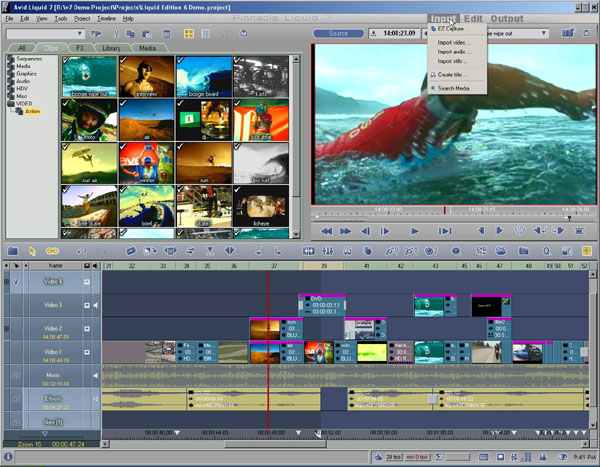This screenshot has width=600, height=467.
Task: Choose 'Import video ...' from the Input menu
Action: point(454,42)
